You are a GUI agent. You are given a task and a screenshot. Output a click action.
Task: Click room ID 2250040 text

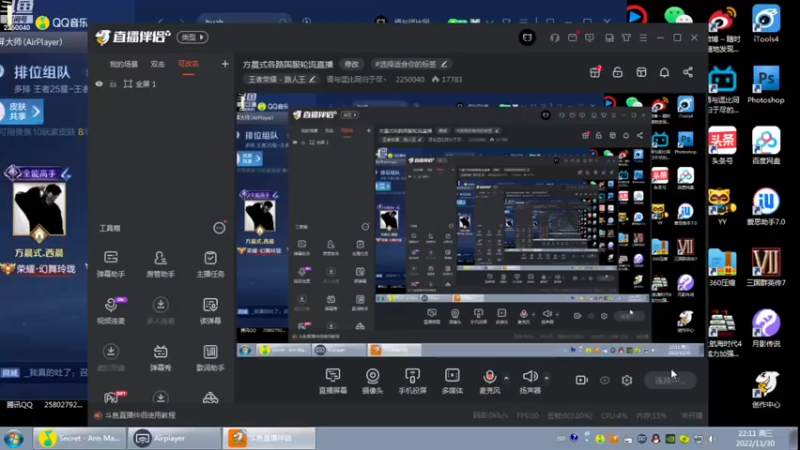pyautogui.click(x=410, y=80)
